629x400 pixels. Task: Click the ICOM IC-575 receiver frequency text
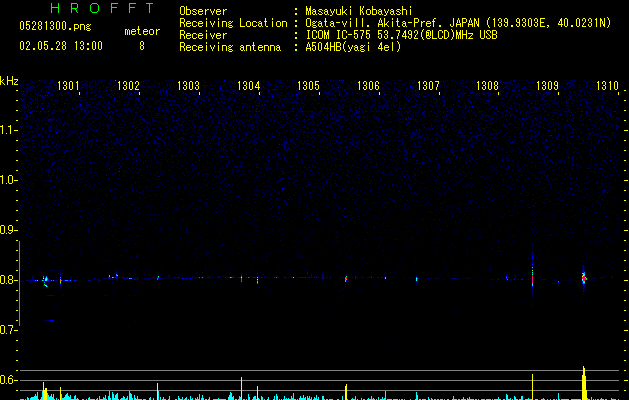click(401, 35)
